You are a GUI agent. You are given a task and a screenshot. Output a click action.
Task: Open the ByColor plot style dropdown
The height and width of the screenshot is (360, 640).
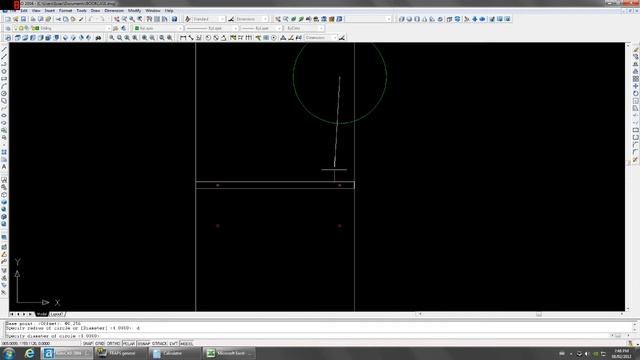(x=321, y=28)
